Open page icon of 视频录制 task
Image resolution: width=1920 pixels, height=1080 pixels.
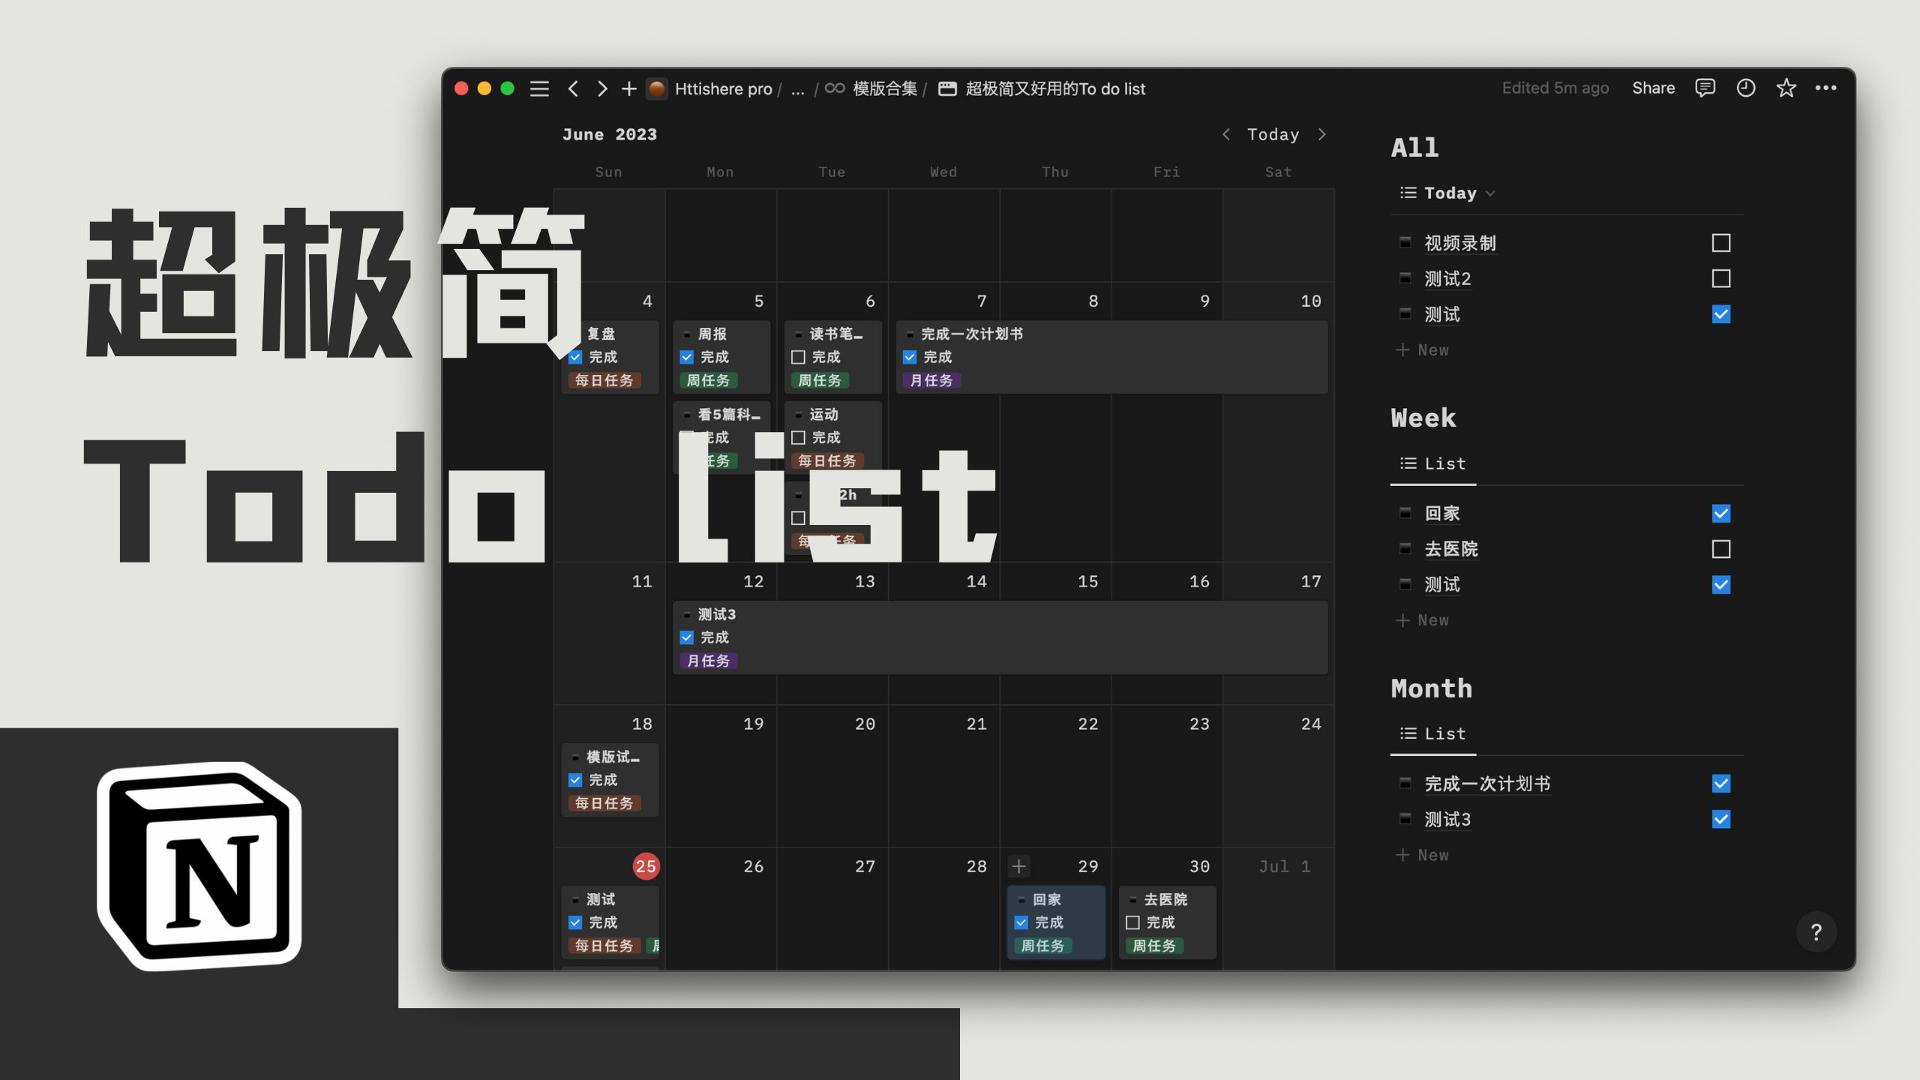point(1405,243)
